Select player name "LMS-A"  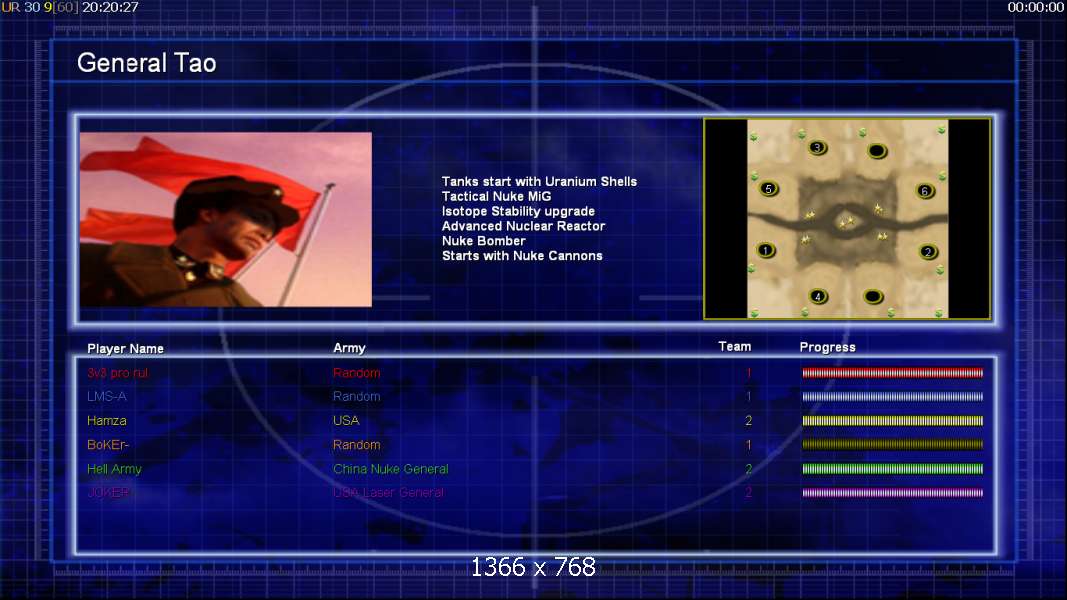(107, 396)
